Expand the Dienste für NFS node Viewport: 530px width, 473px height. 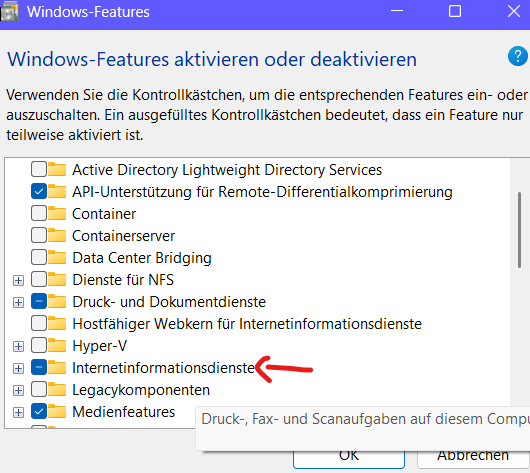[18, 280]
